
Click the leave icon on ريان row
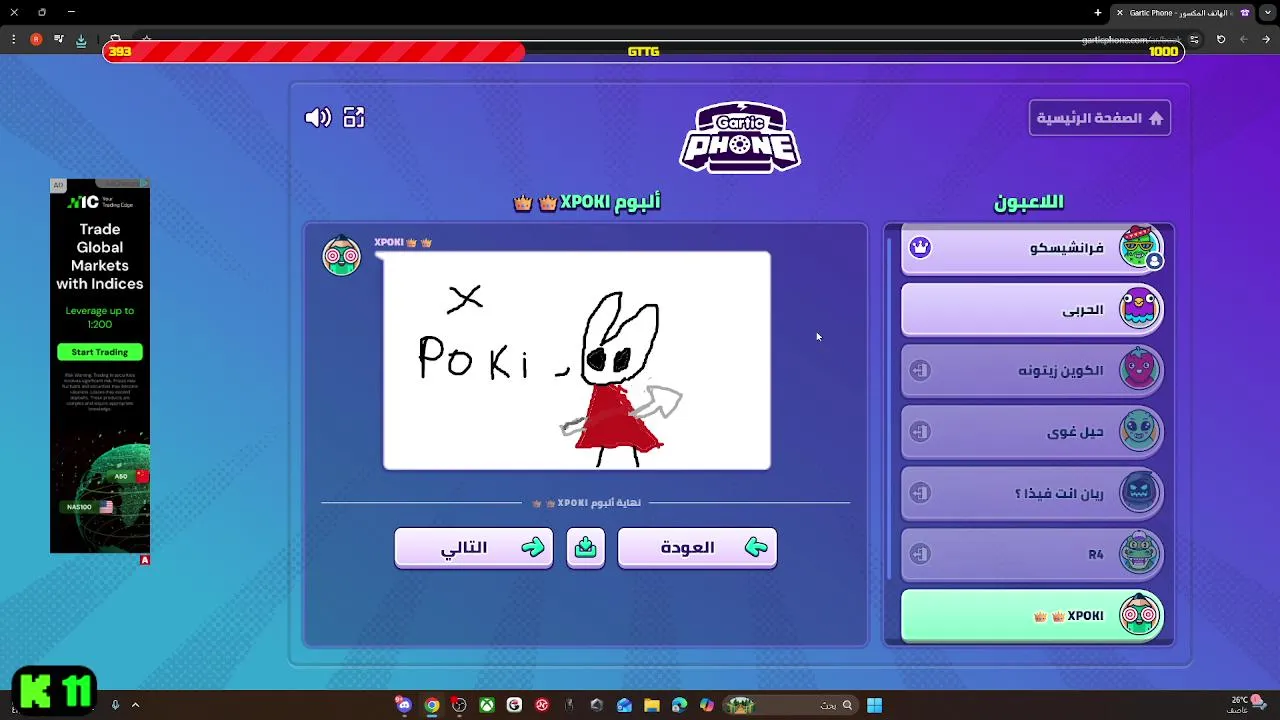[x=920, y=492]
